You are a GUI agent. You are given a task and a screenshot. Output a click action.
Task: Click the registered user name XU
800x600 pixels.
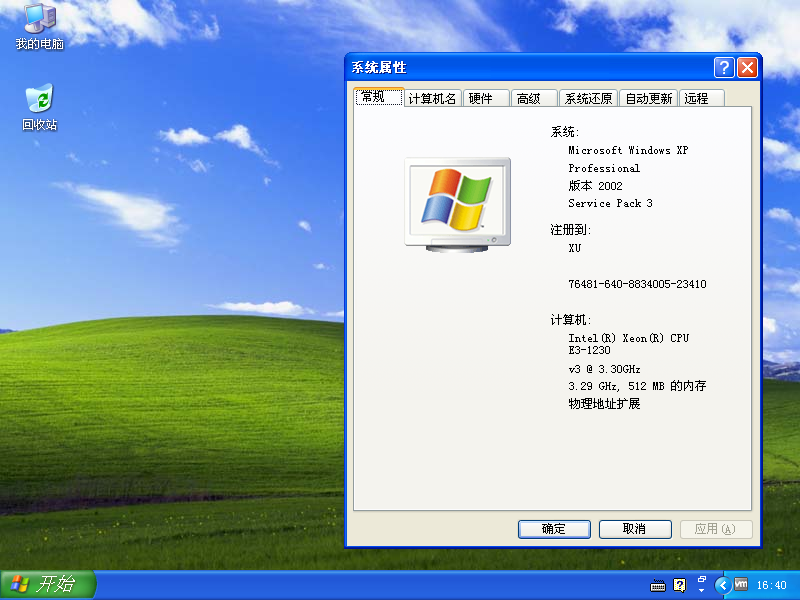point(574,248)
